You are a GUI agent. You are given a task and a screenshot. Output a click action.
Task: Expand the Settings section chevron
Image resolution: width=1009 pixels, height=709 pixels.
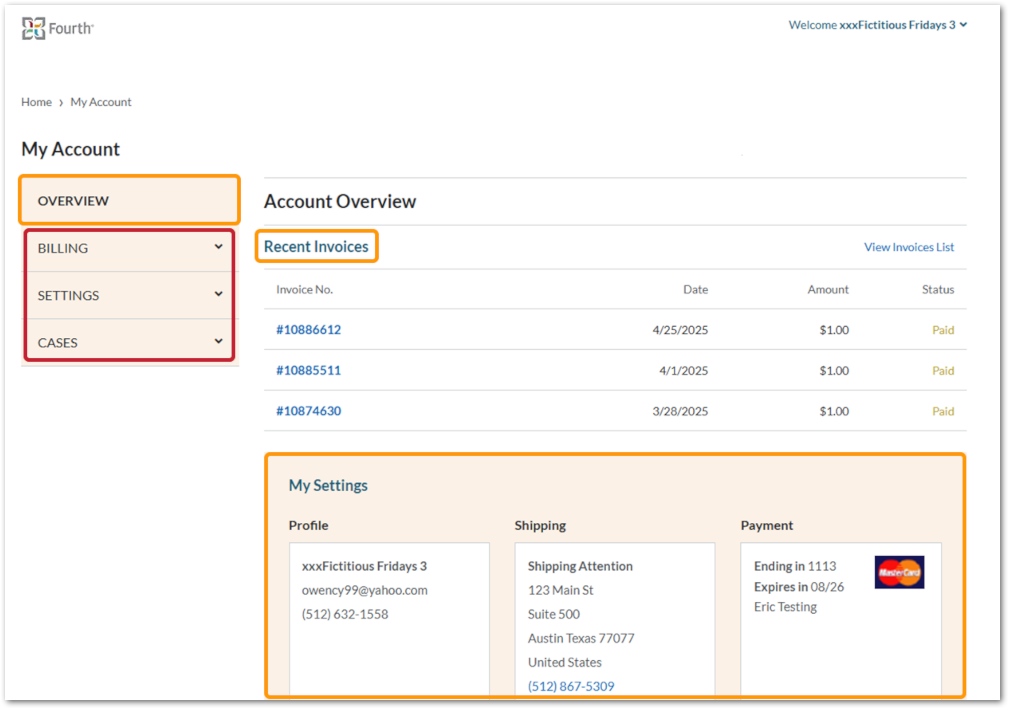point(218,294)
